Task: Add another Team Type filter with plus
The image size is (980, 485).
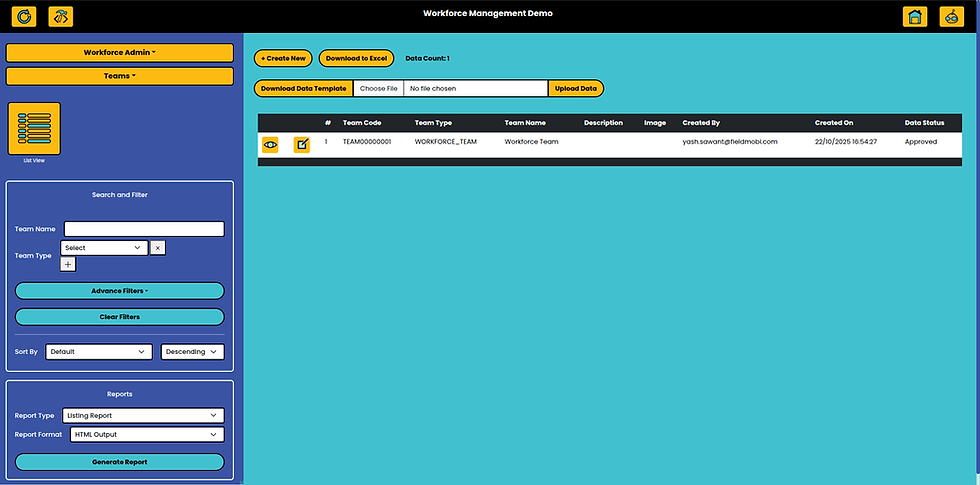Action: point(68,264)
